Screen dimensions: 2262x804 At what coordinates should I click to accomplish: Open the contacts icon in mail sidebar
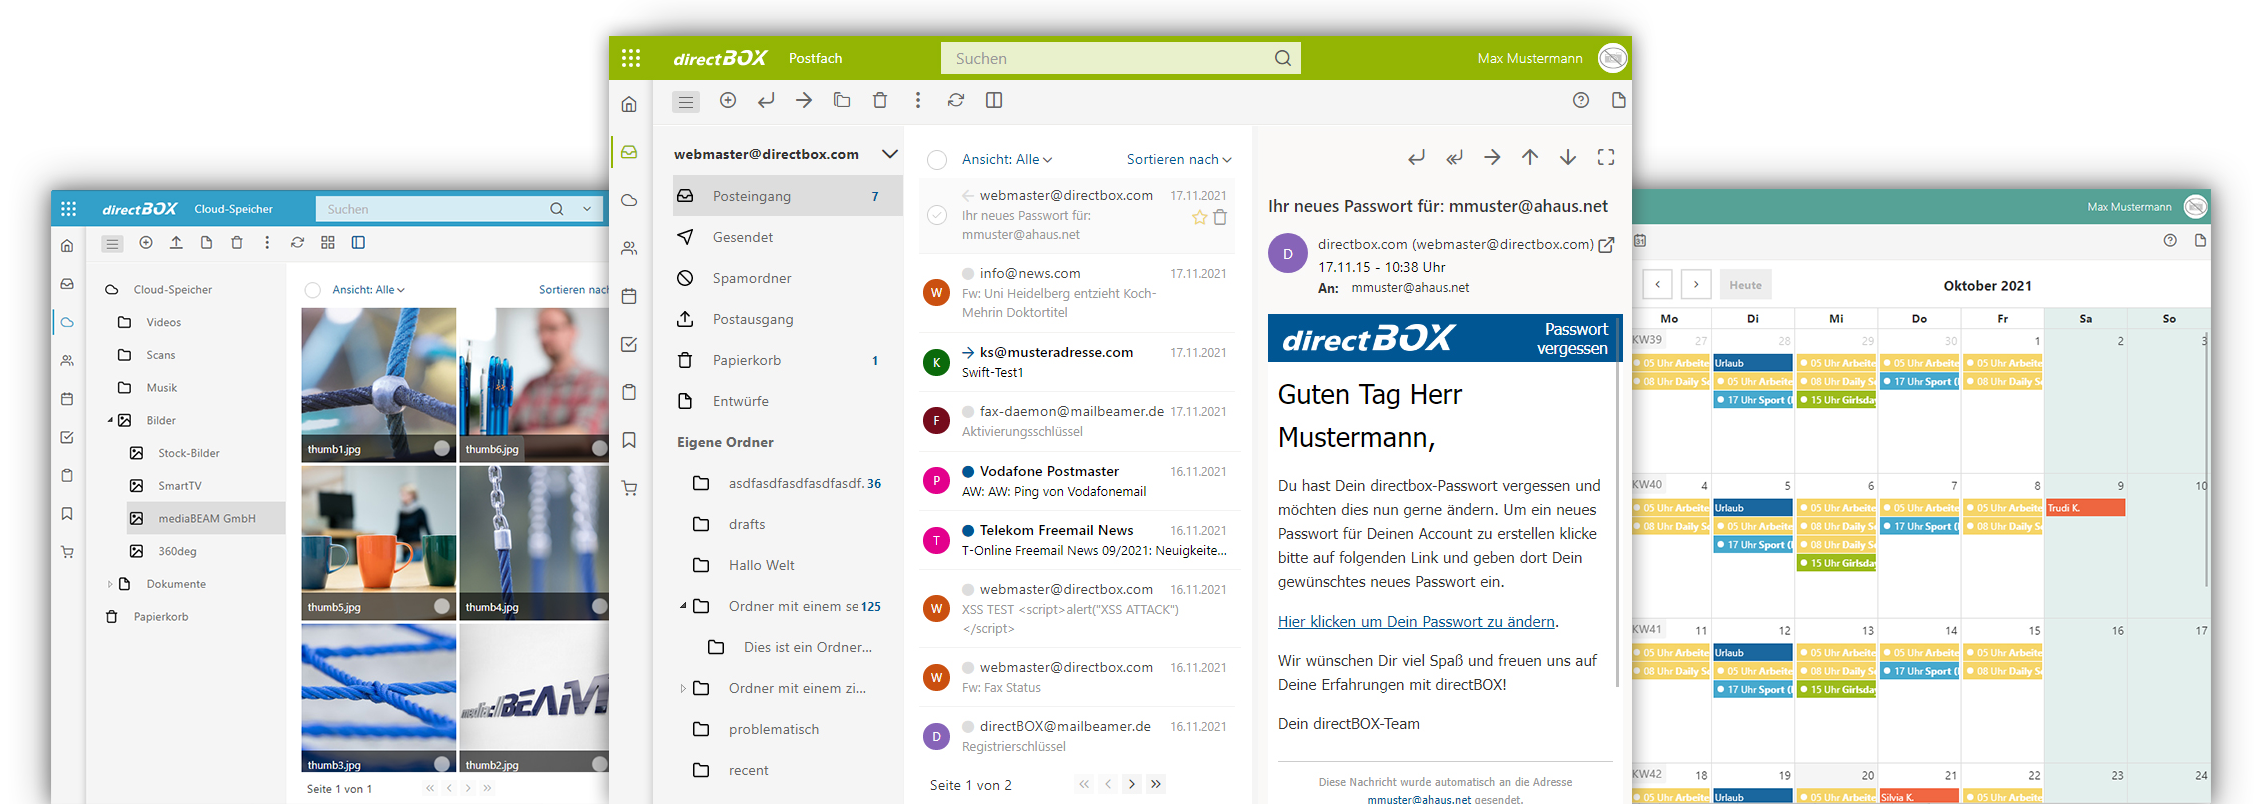coord(629,248)
